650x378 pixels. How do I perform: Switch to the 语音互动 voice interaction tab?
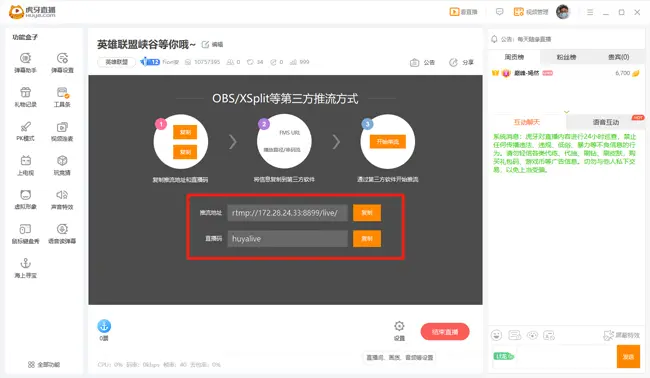click(x=606, y=122)
